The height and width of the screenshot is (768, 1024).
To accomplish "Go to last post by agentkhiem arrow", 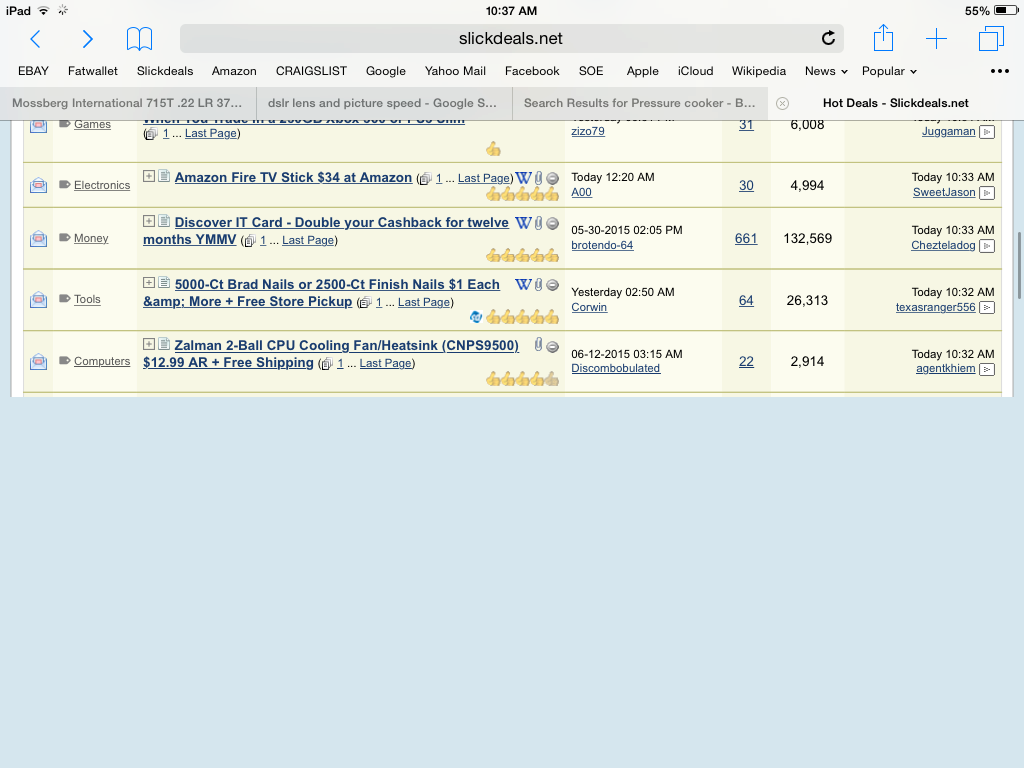I will pyautogui.click(x=987, y=370).
